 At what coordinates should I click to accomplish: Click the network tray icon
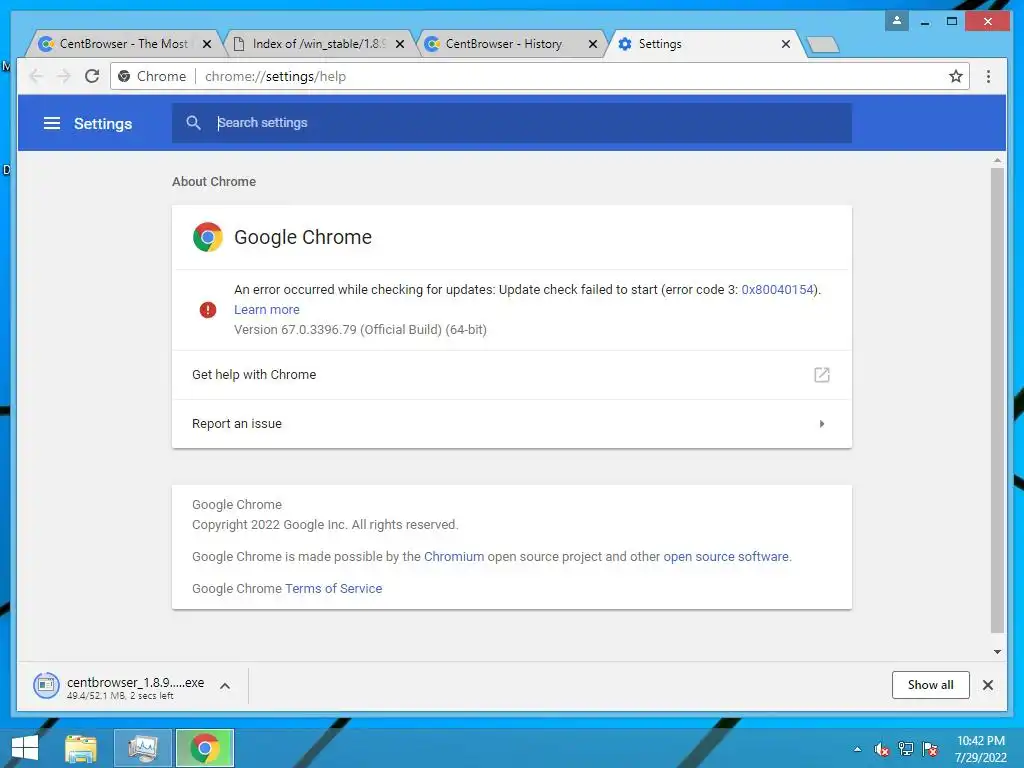(906, 749)
